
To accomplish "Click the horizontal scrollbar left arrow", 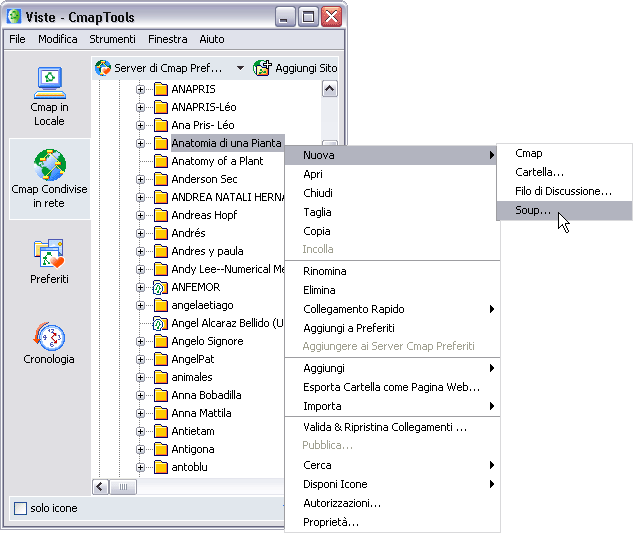I will (100, 487).
